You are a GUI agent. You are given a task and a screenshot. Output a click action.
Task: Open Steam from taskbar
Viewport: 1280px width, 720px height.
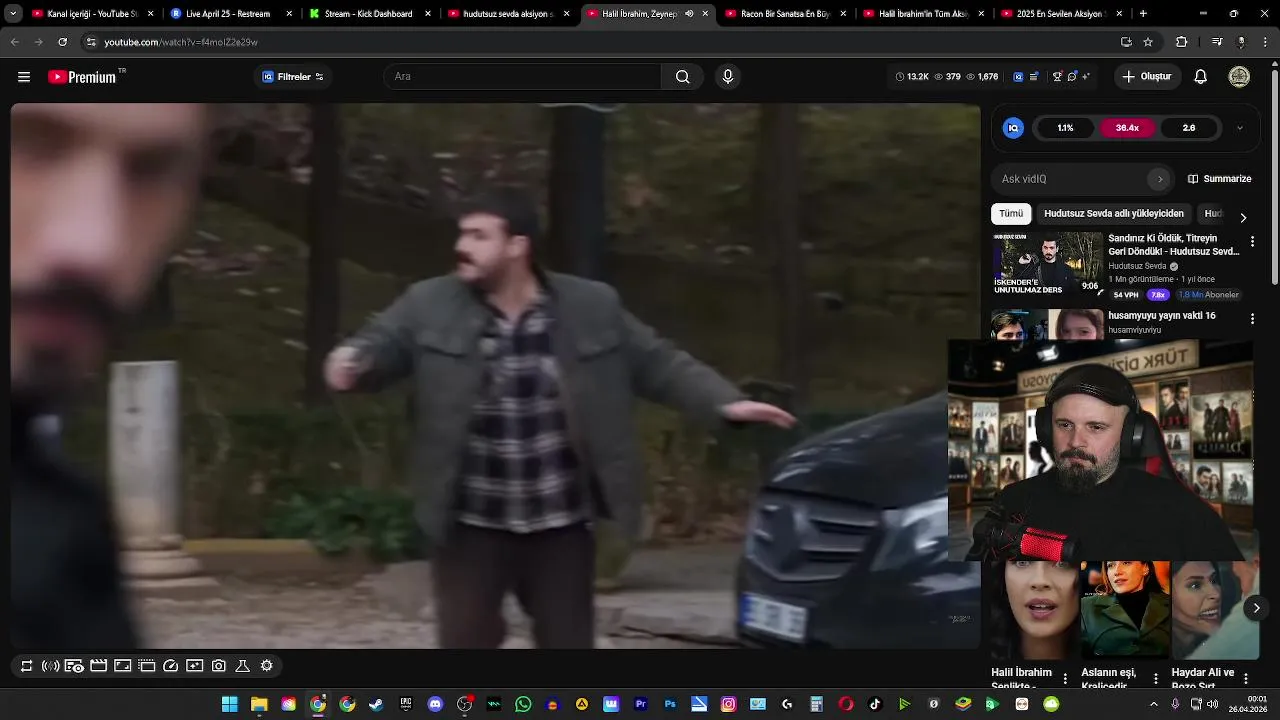click(376, 705)
